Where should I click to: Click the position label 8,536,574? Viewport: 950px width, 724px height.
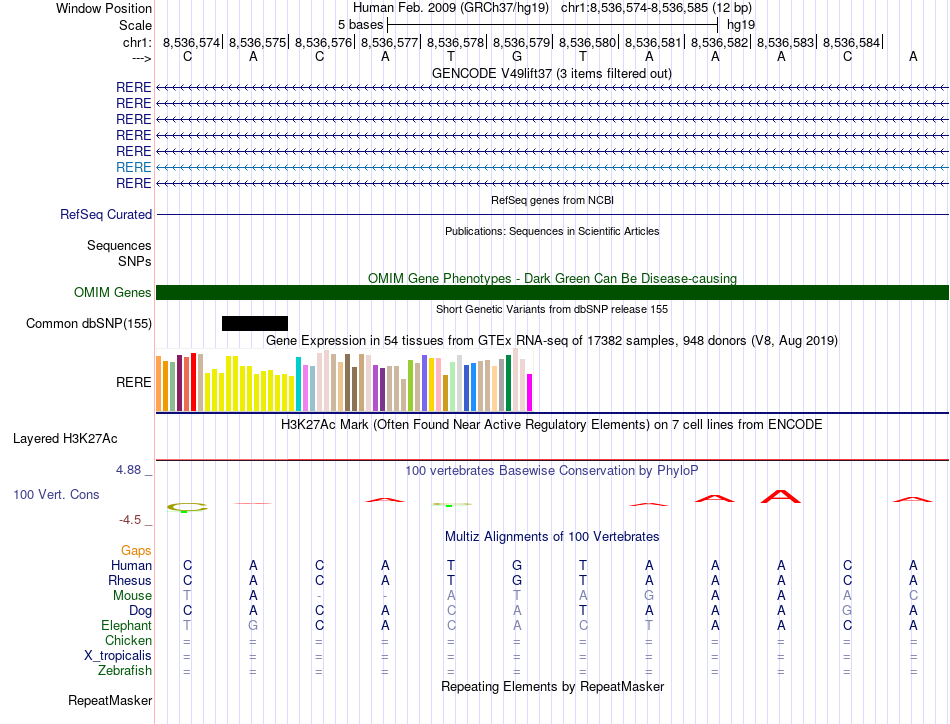coord(191,42)
